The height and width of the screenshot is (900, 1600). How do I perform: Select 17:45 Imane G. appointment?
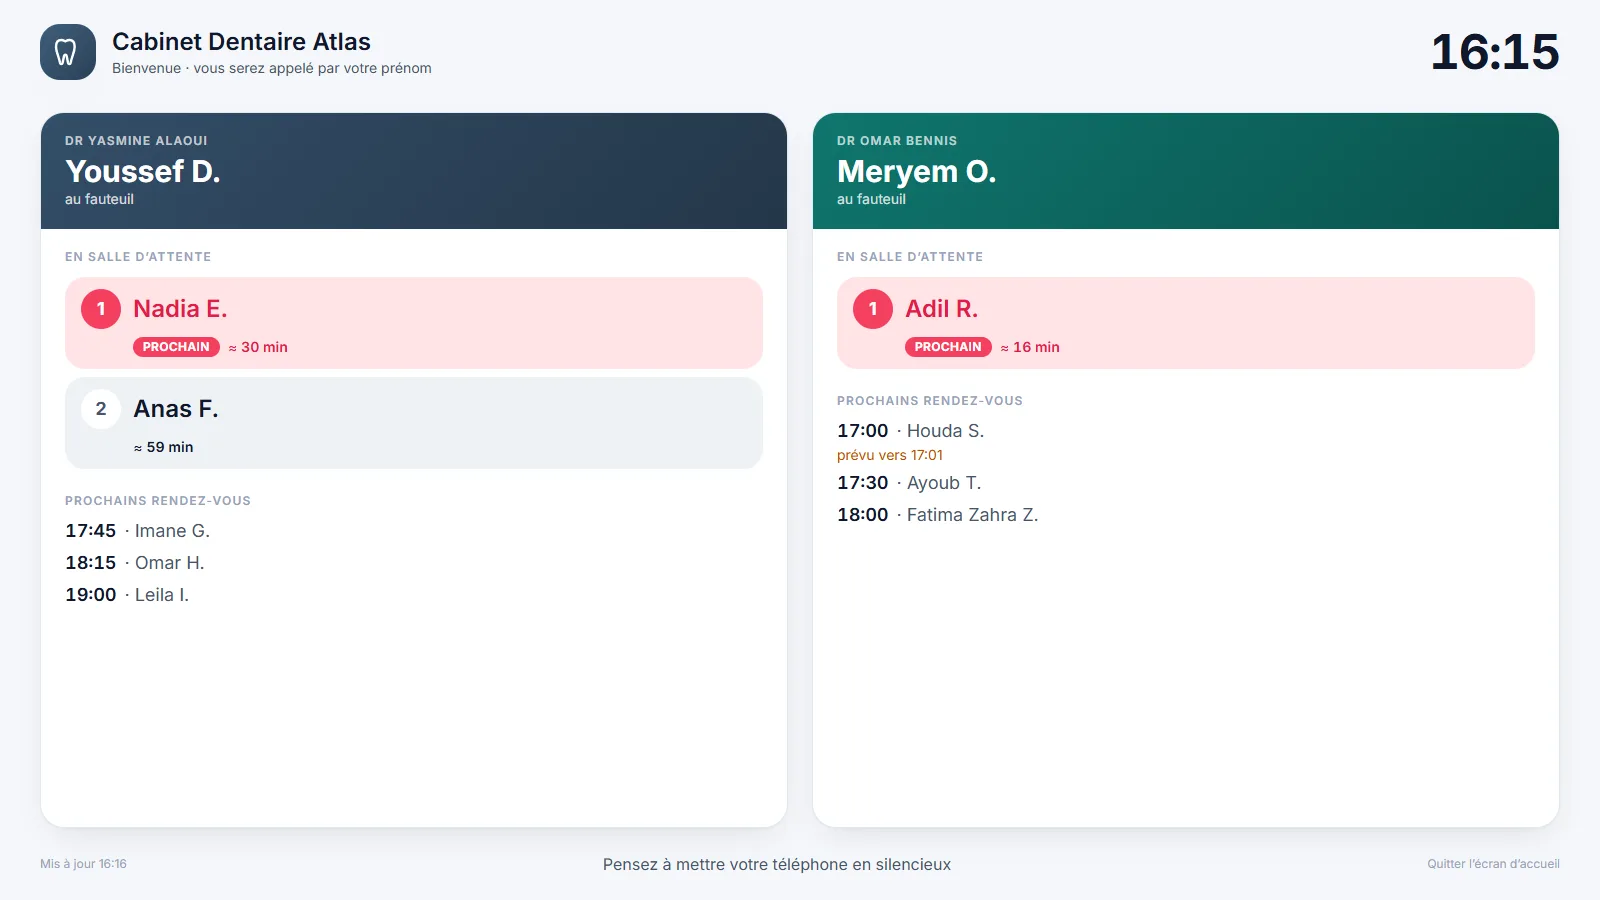(138, 531)
